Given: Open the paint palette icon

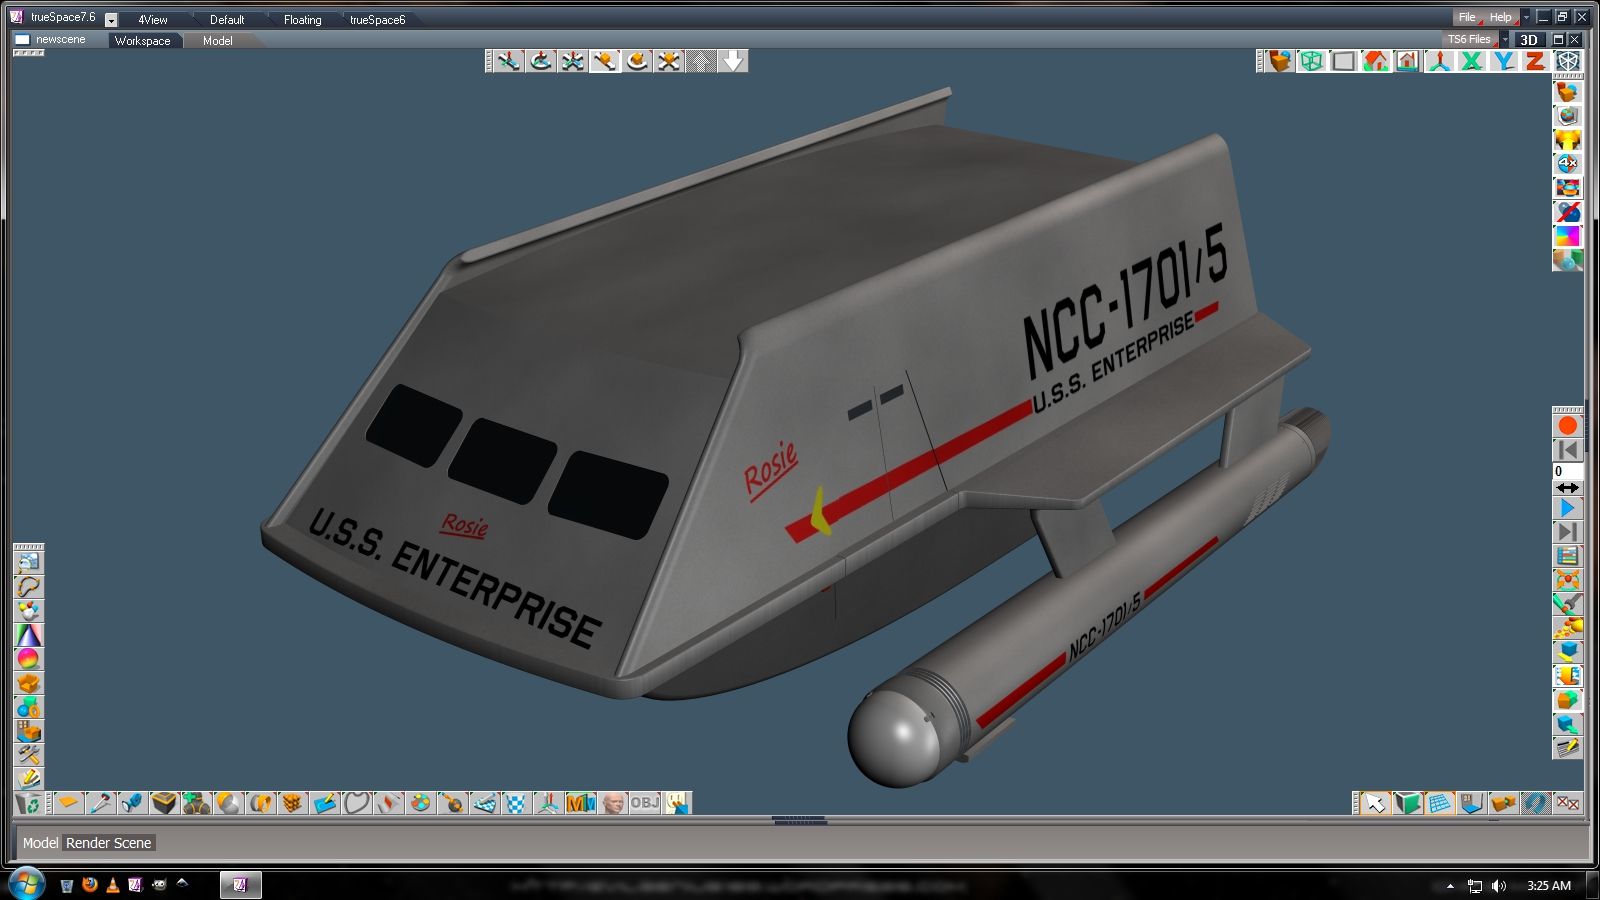Looking at the screenshot, I should (421, 803).
